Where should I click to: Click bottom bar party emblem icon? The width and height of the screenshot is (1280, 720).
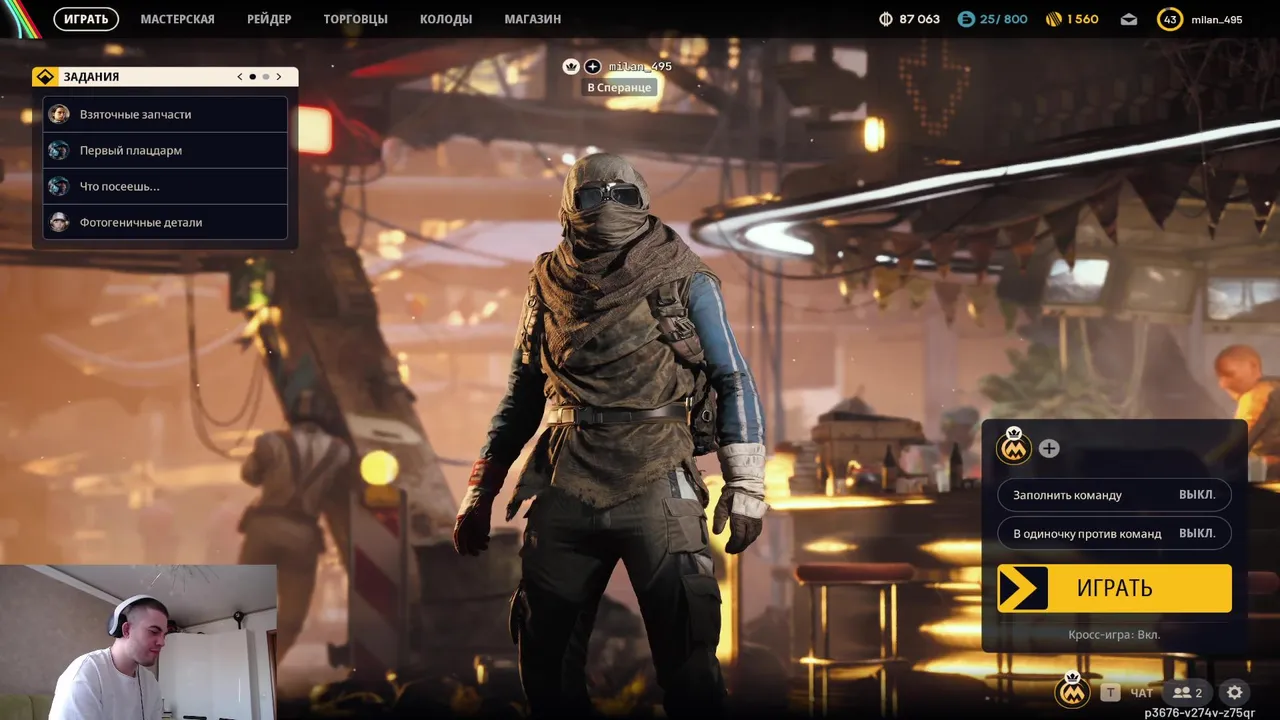tap(1073, 690)
